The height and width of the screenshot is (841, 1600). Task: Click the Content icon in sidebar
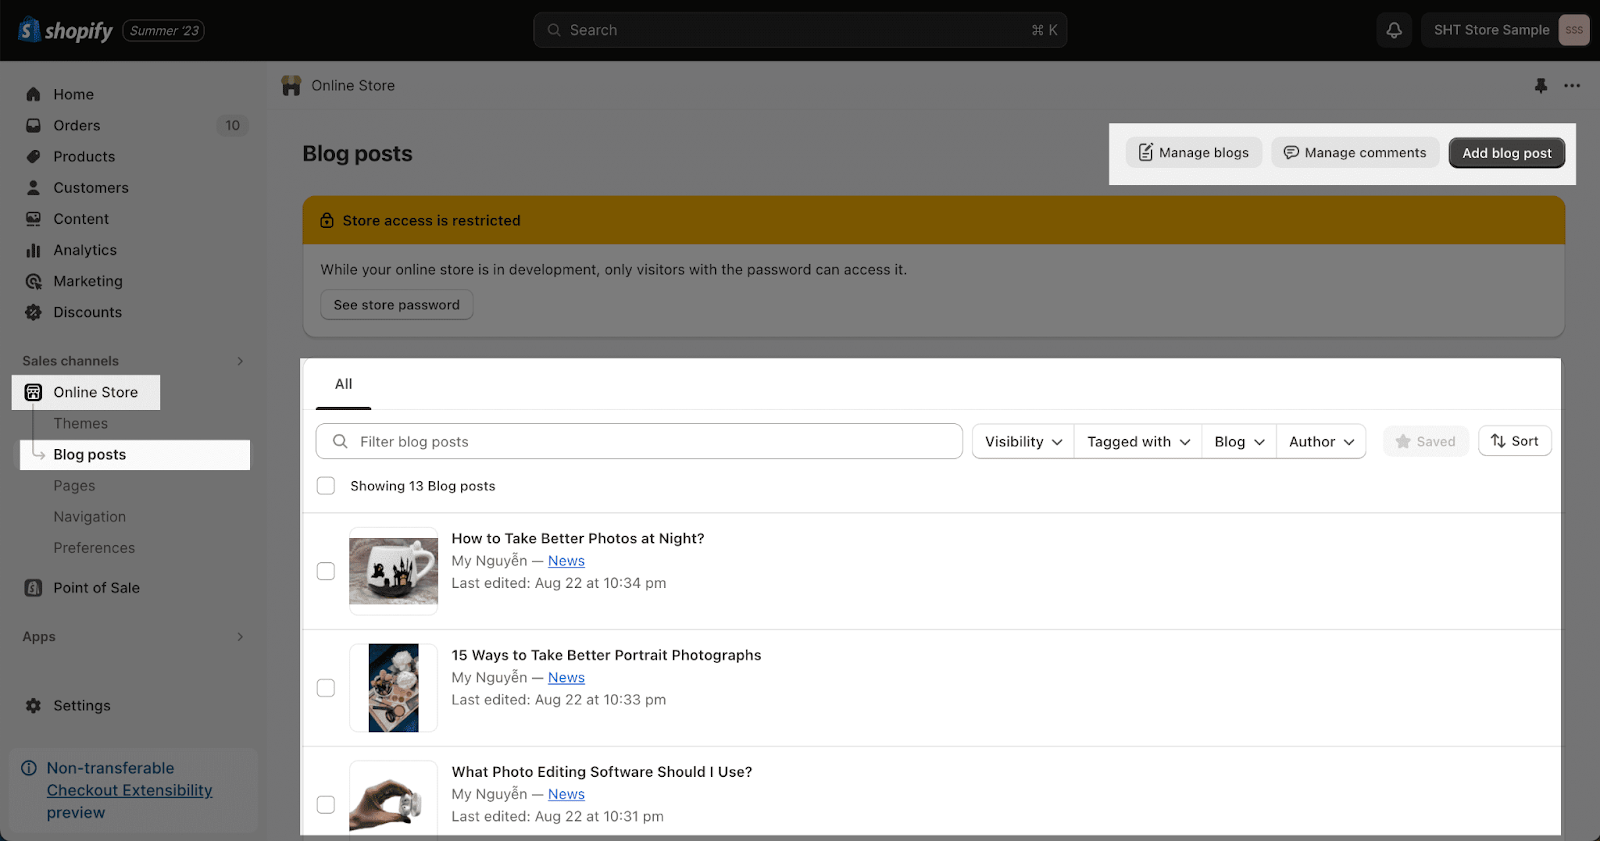tap(33, 218)
